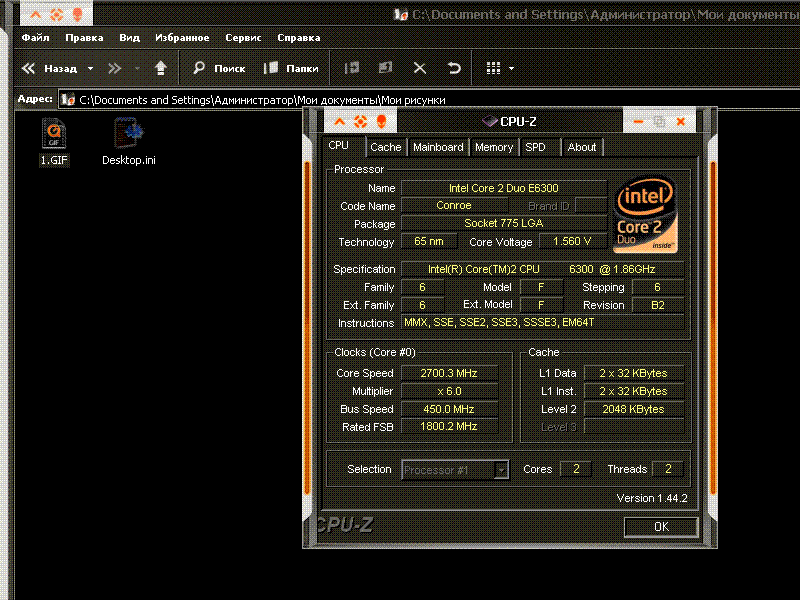
Task: Open the Back button history dropdown arrow
Action: (90, 69)
